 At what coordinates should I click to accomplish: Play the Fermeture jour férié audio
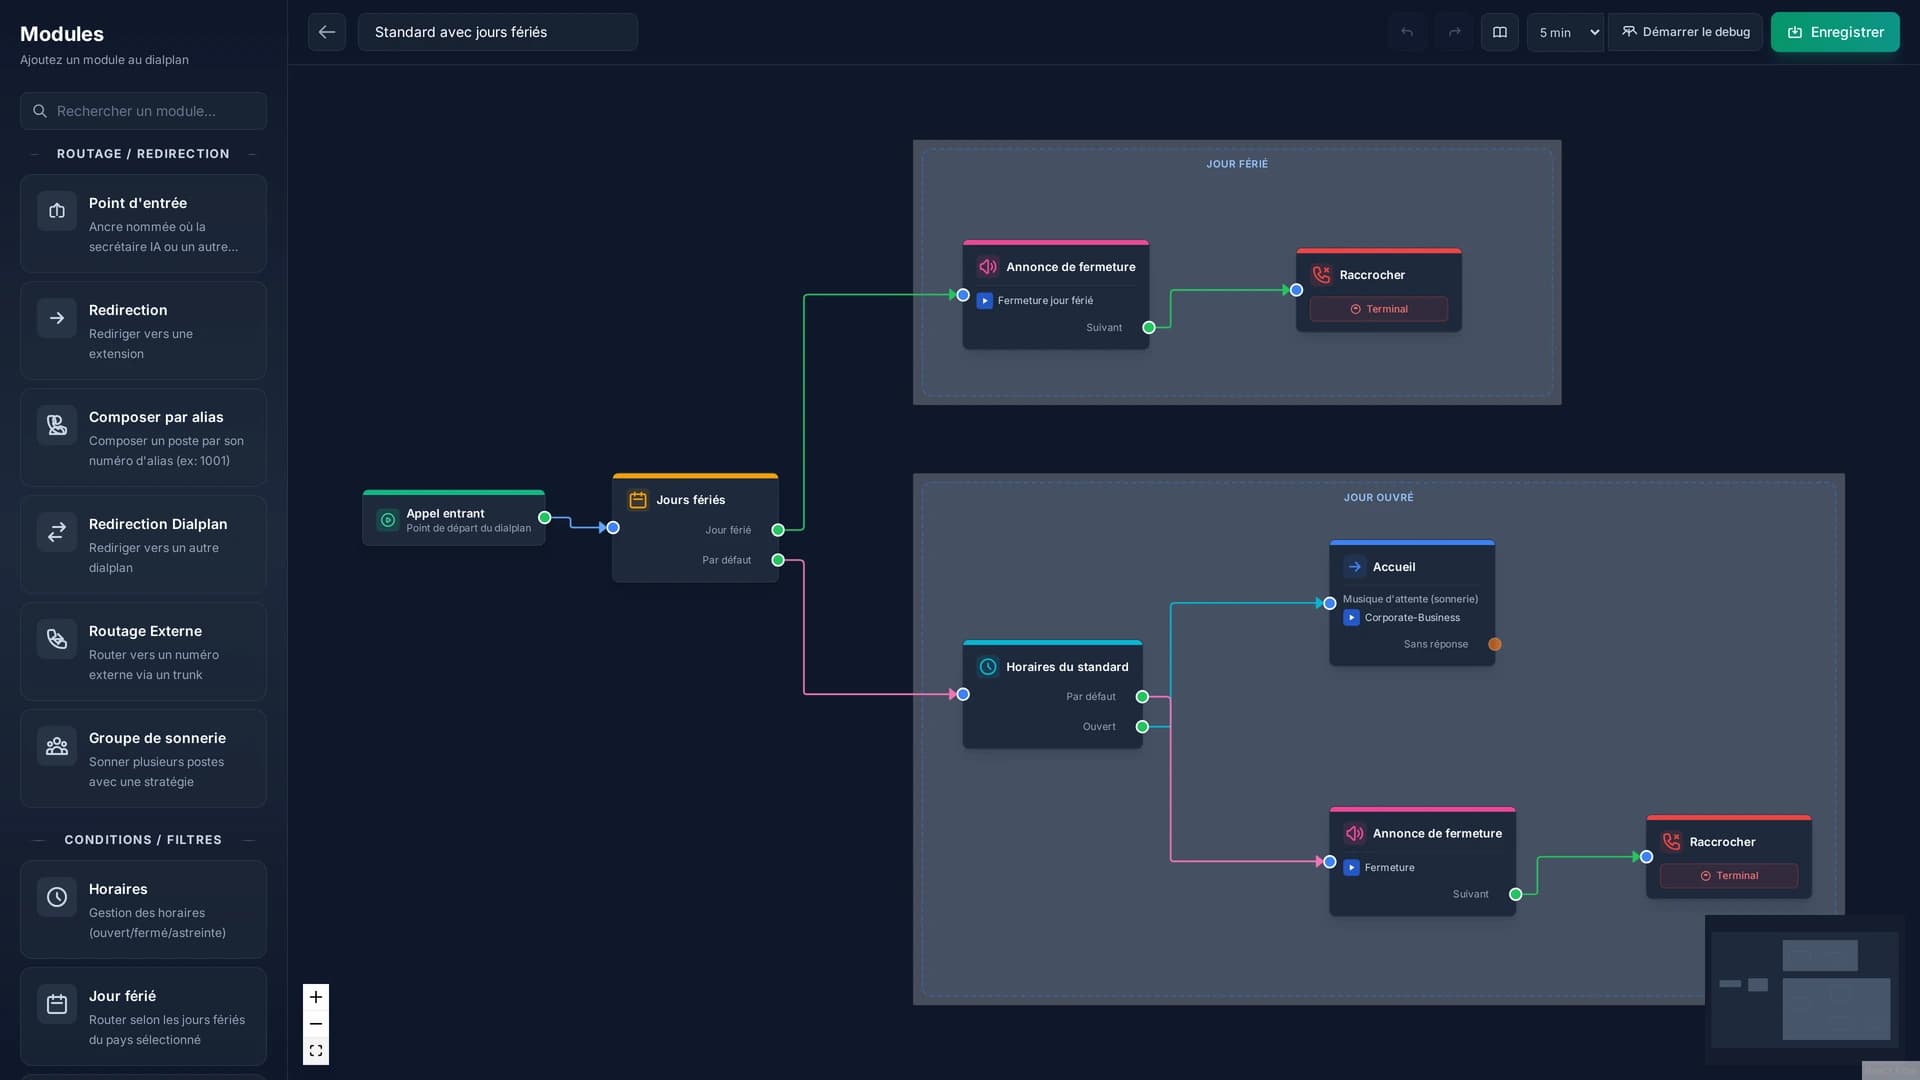985,301
